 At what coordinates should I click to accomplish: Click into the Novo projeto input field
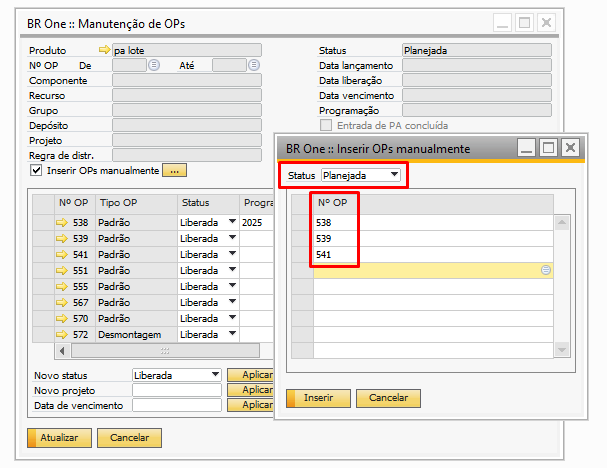point(177,390)
